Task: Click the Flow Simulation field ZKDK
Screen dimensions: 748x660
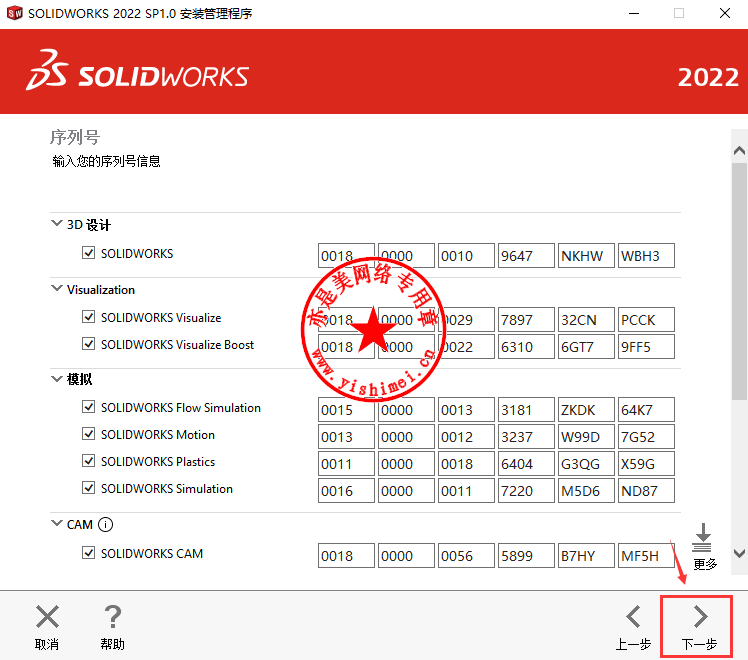Action: (x=586, y=410)
